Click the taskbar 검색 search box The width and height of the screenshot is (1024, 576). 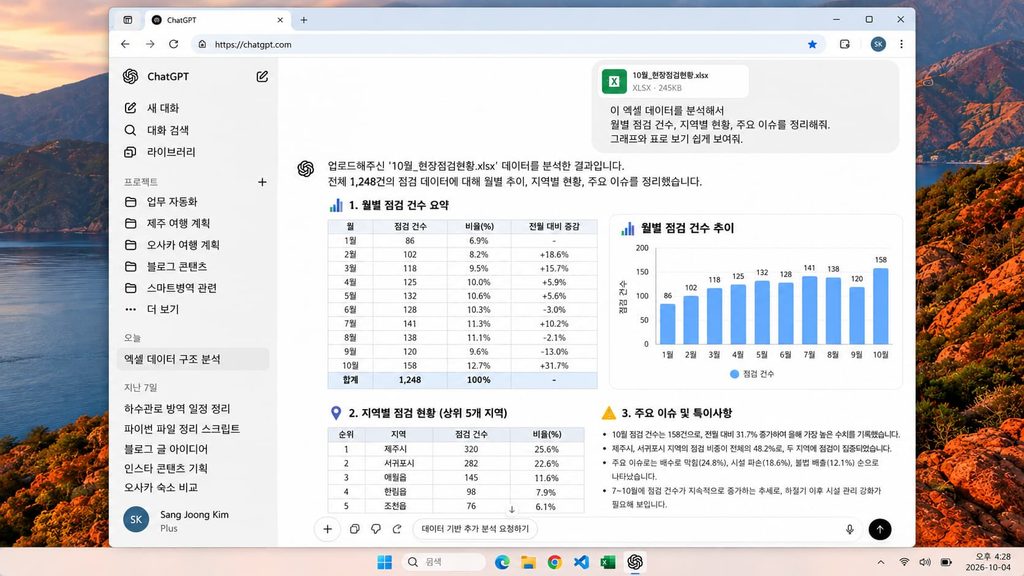coord(445,562)
